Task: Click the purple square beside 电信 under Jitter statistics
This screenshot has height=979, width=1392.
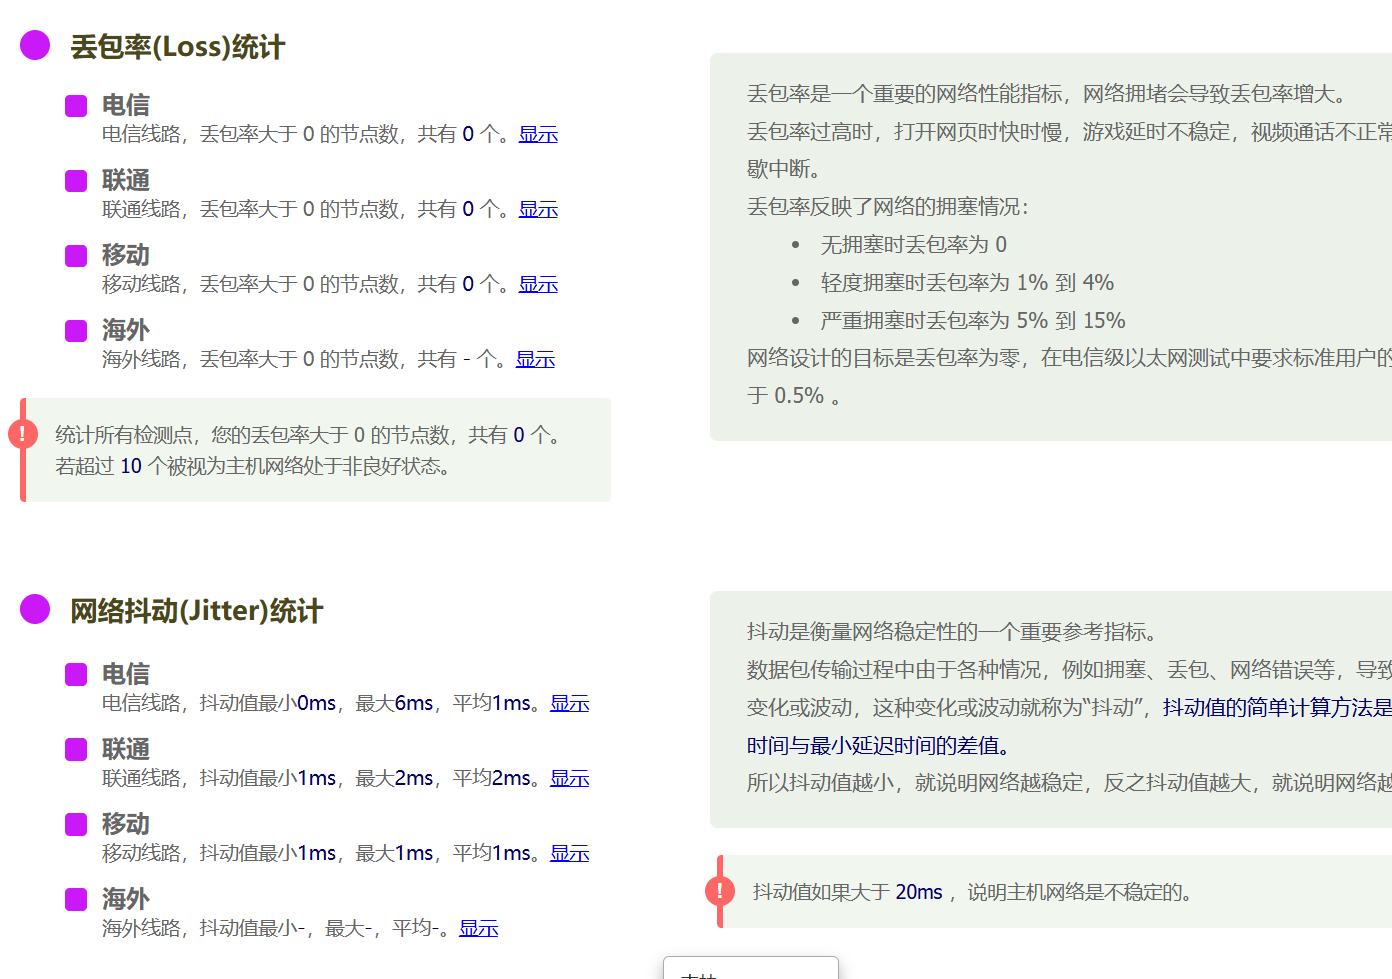Action: tap(76, 674)
